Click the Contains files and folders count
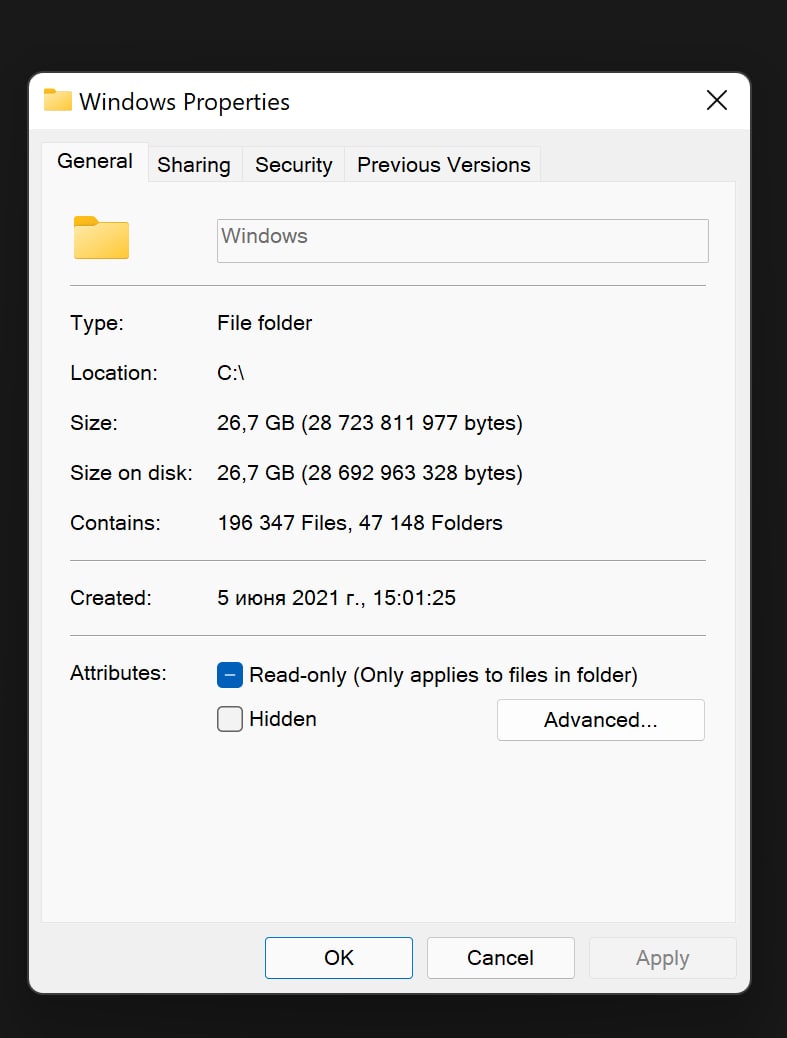 (x=360, y=523)
